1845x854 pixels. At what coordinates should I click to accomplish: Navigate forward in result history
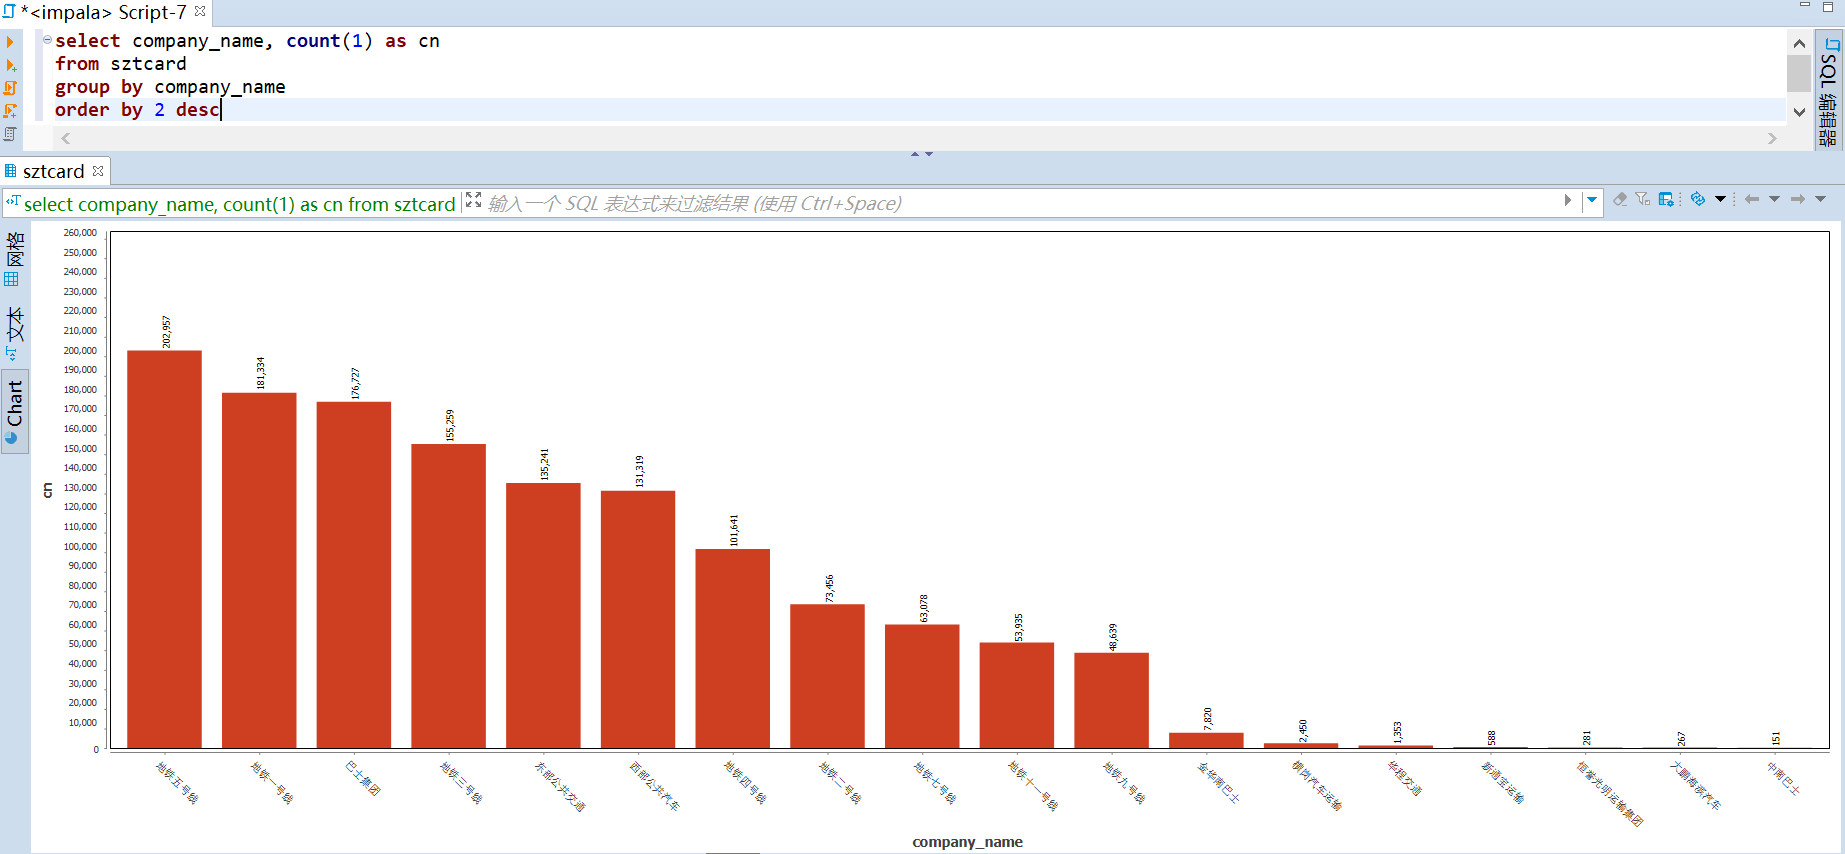pos(1798,199)
